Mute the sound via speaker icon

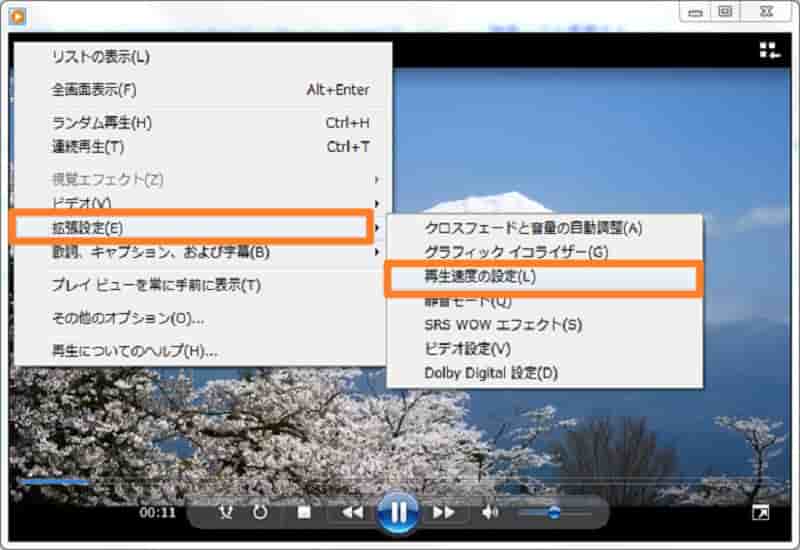pos(490,512)
